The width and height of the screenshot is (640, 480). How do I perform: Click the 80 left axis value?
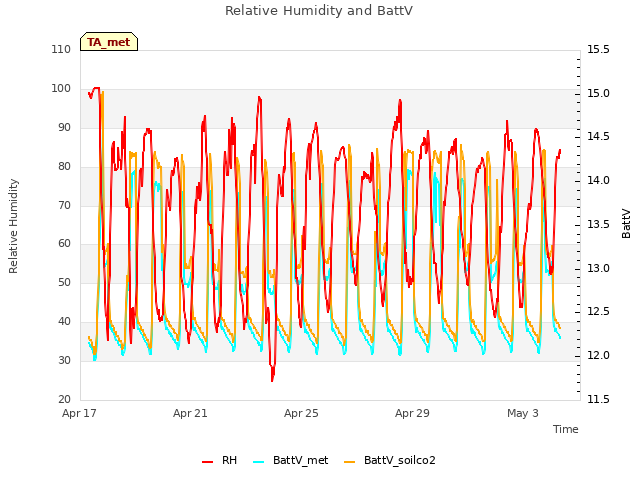(x=64, y=166)
